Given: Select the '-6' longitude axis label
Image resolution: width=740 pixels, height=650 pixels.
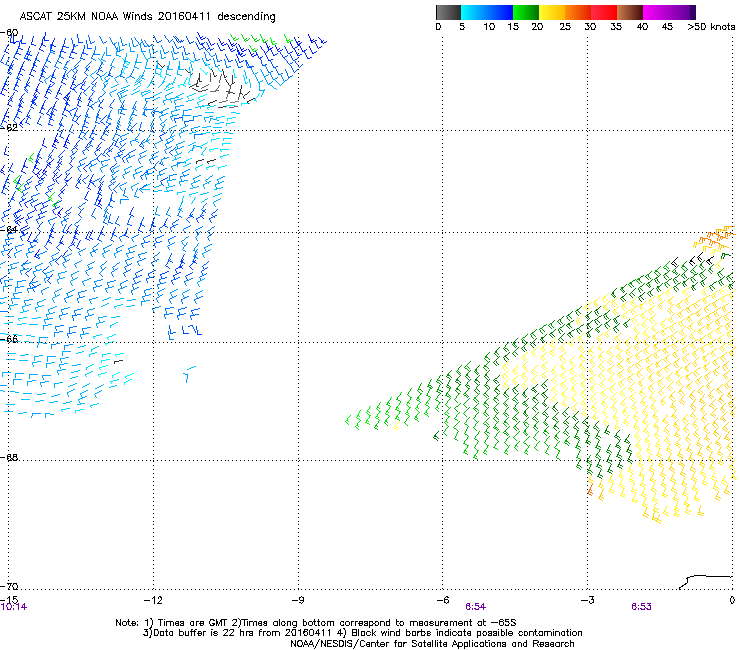Looking at the screenshot, I should 442,600.
